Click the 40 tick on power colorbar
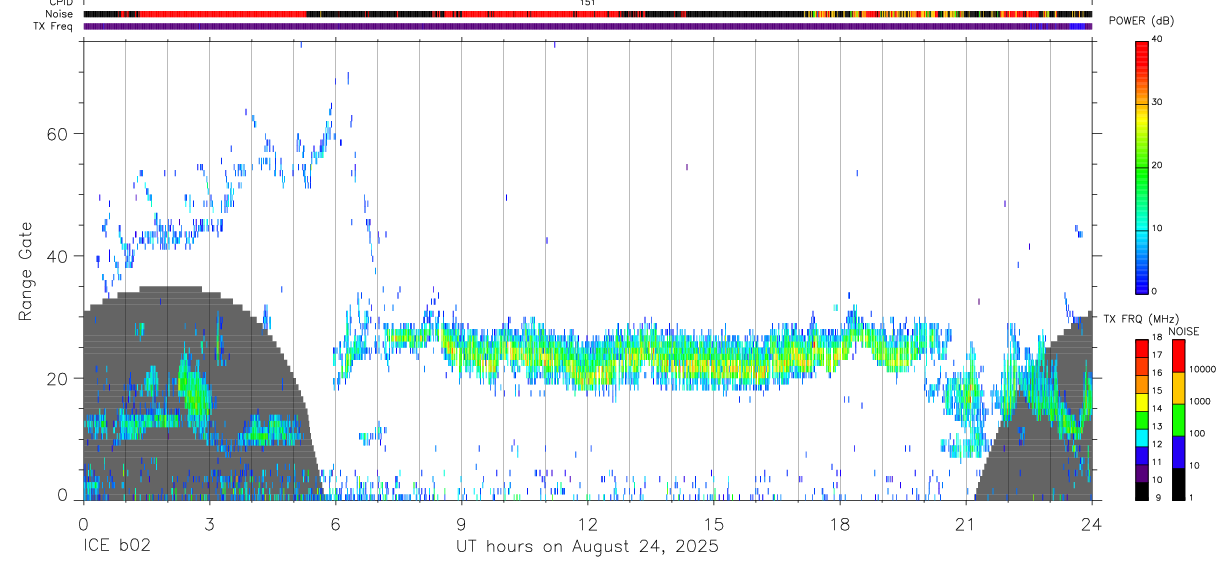The image size is (1228, 567). coord(1158,38)
